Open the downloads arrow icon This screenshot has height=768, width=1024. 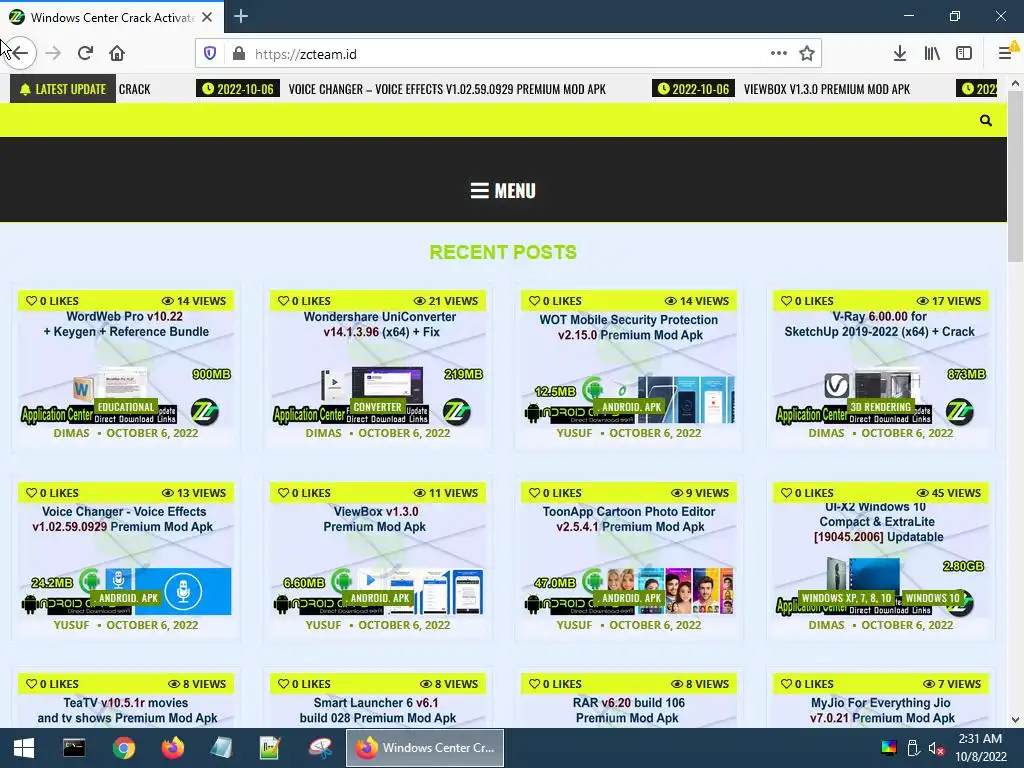coord(900,54)
